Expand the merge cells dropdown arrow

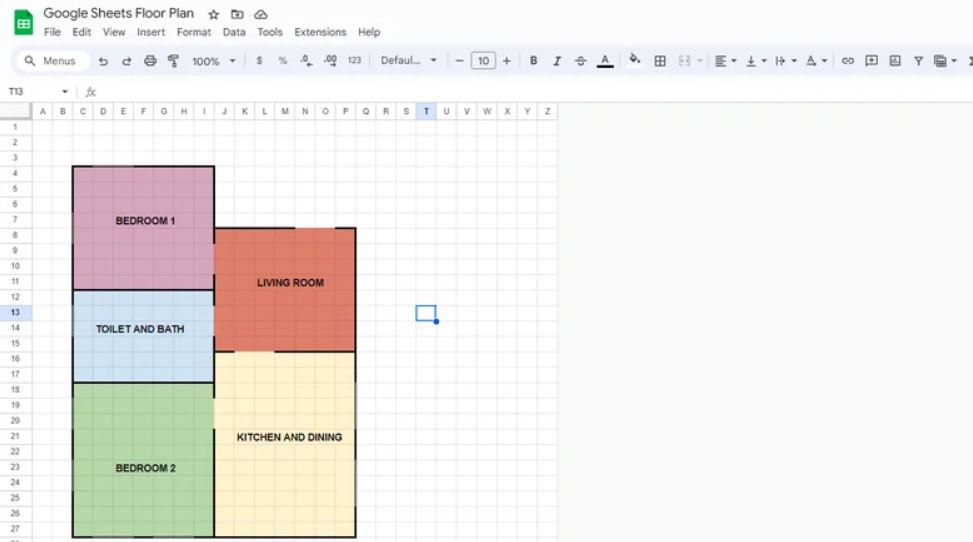pyautogui.click(x=699, y=61)
